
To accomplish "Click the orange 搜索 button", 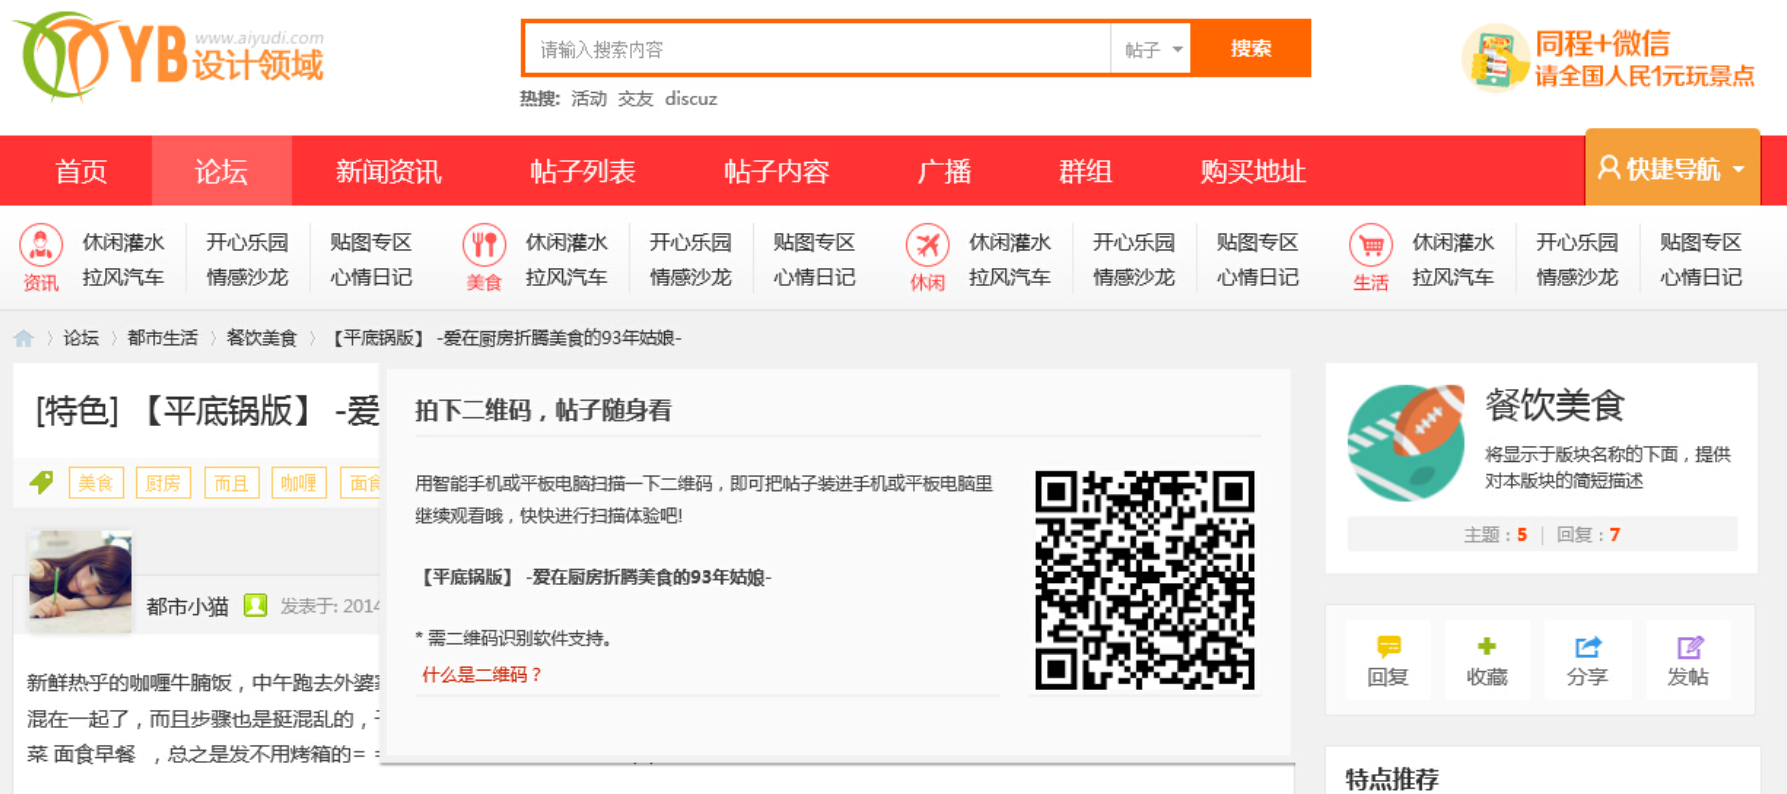I will (x=1250, y=48).
